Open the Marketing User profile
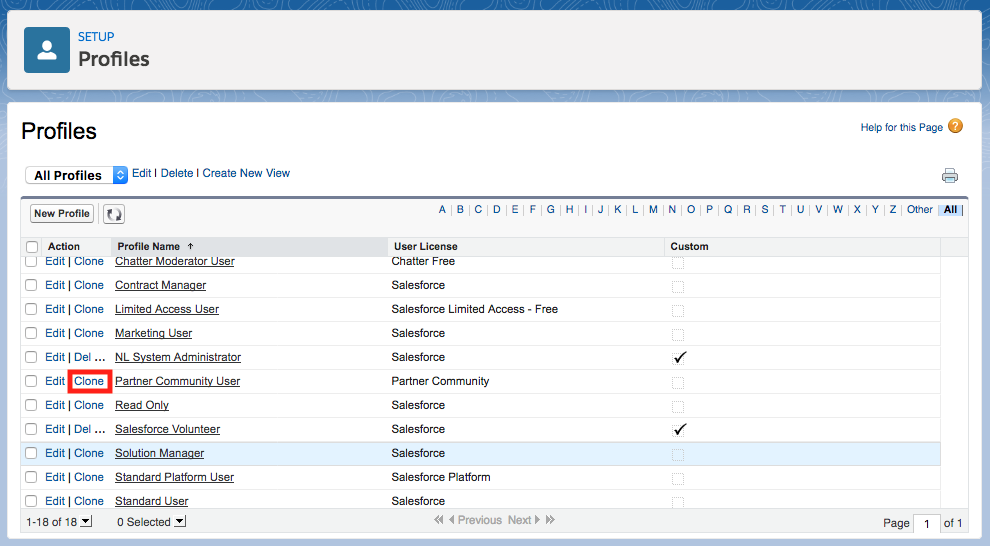 (x=153, y=333)
